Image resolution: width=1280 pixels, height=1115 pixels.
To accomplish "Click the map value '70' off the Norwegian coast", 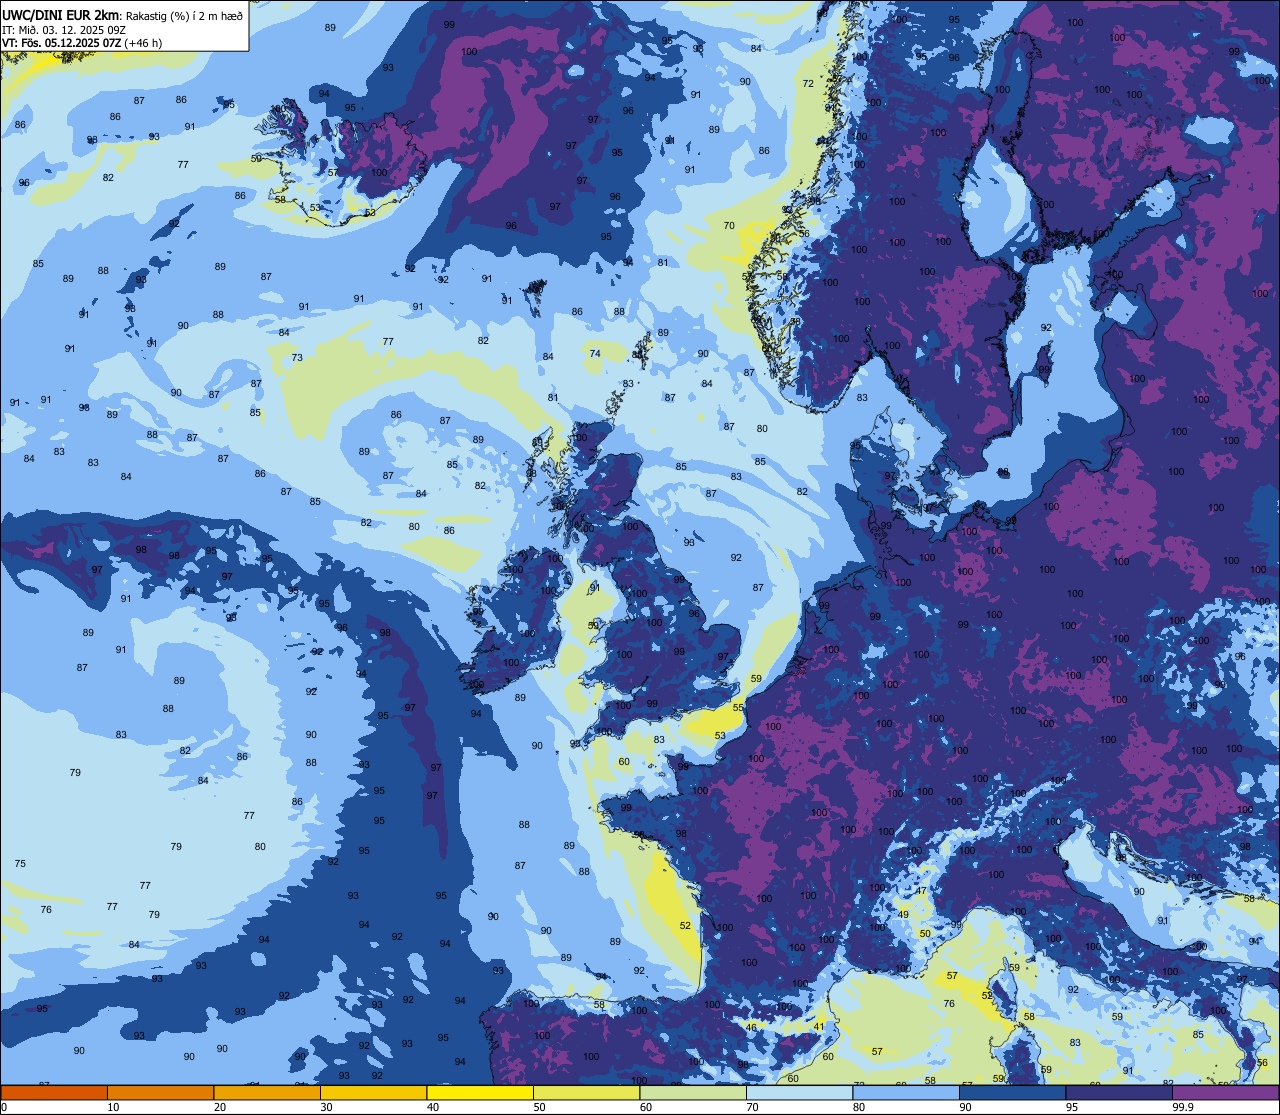I will (729, 226).
